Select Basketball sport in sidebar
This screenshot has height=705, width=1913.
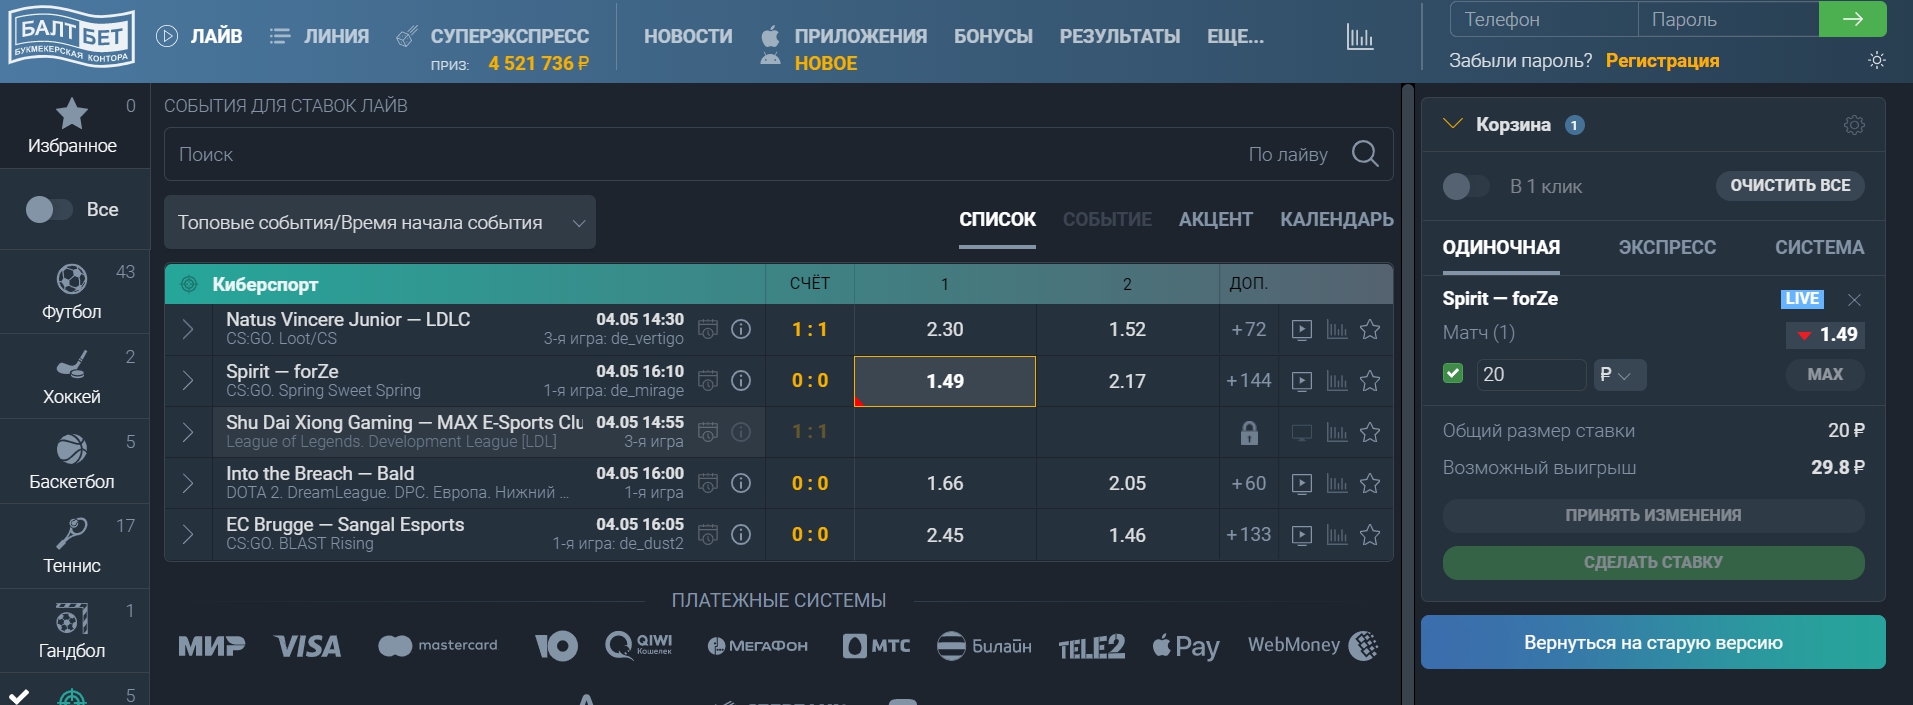[72, 461]
